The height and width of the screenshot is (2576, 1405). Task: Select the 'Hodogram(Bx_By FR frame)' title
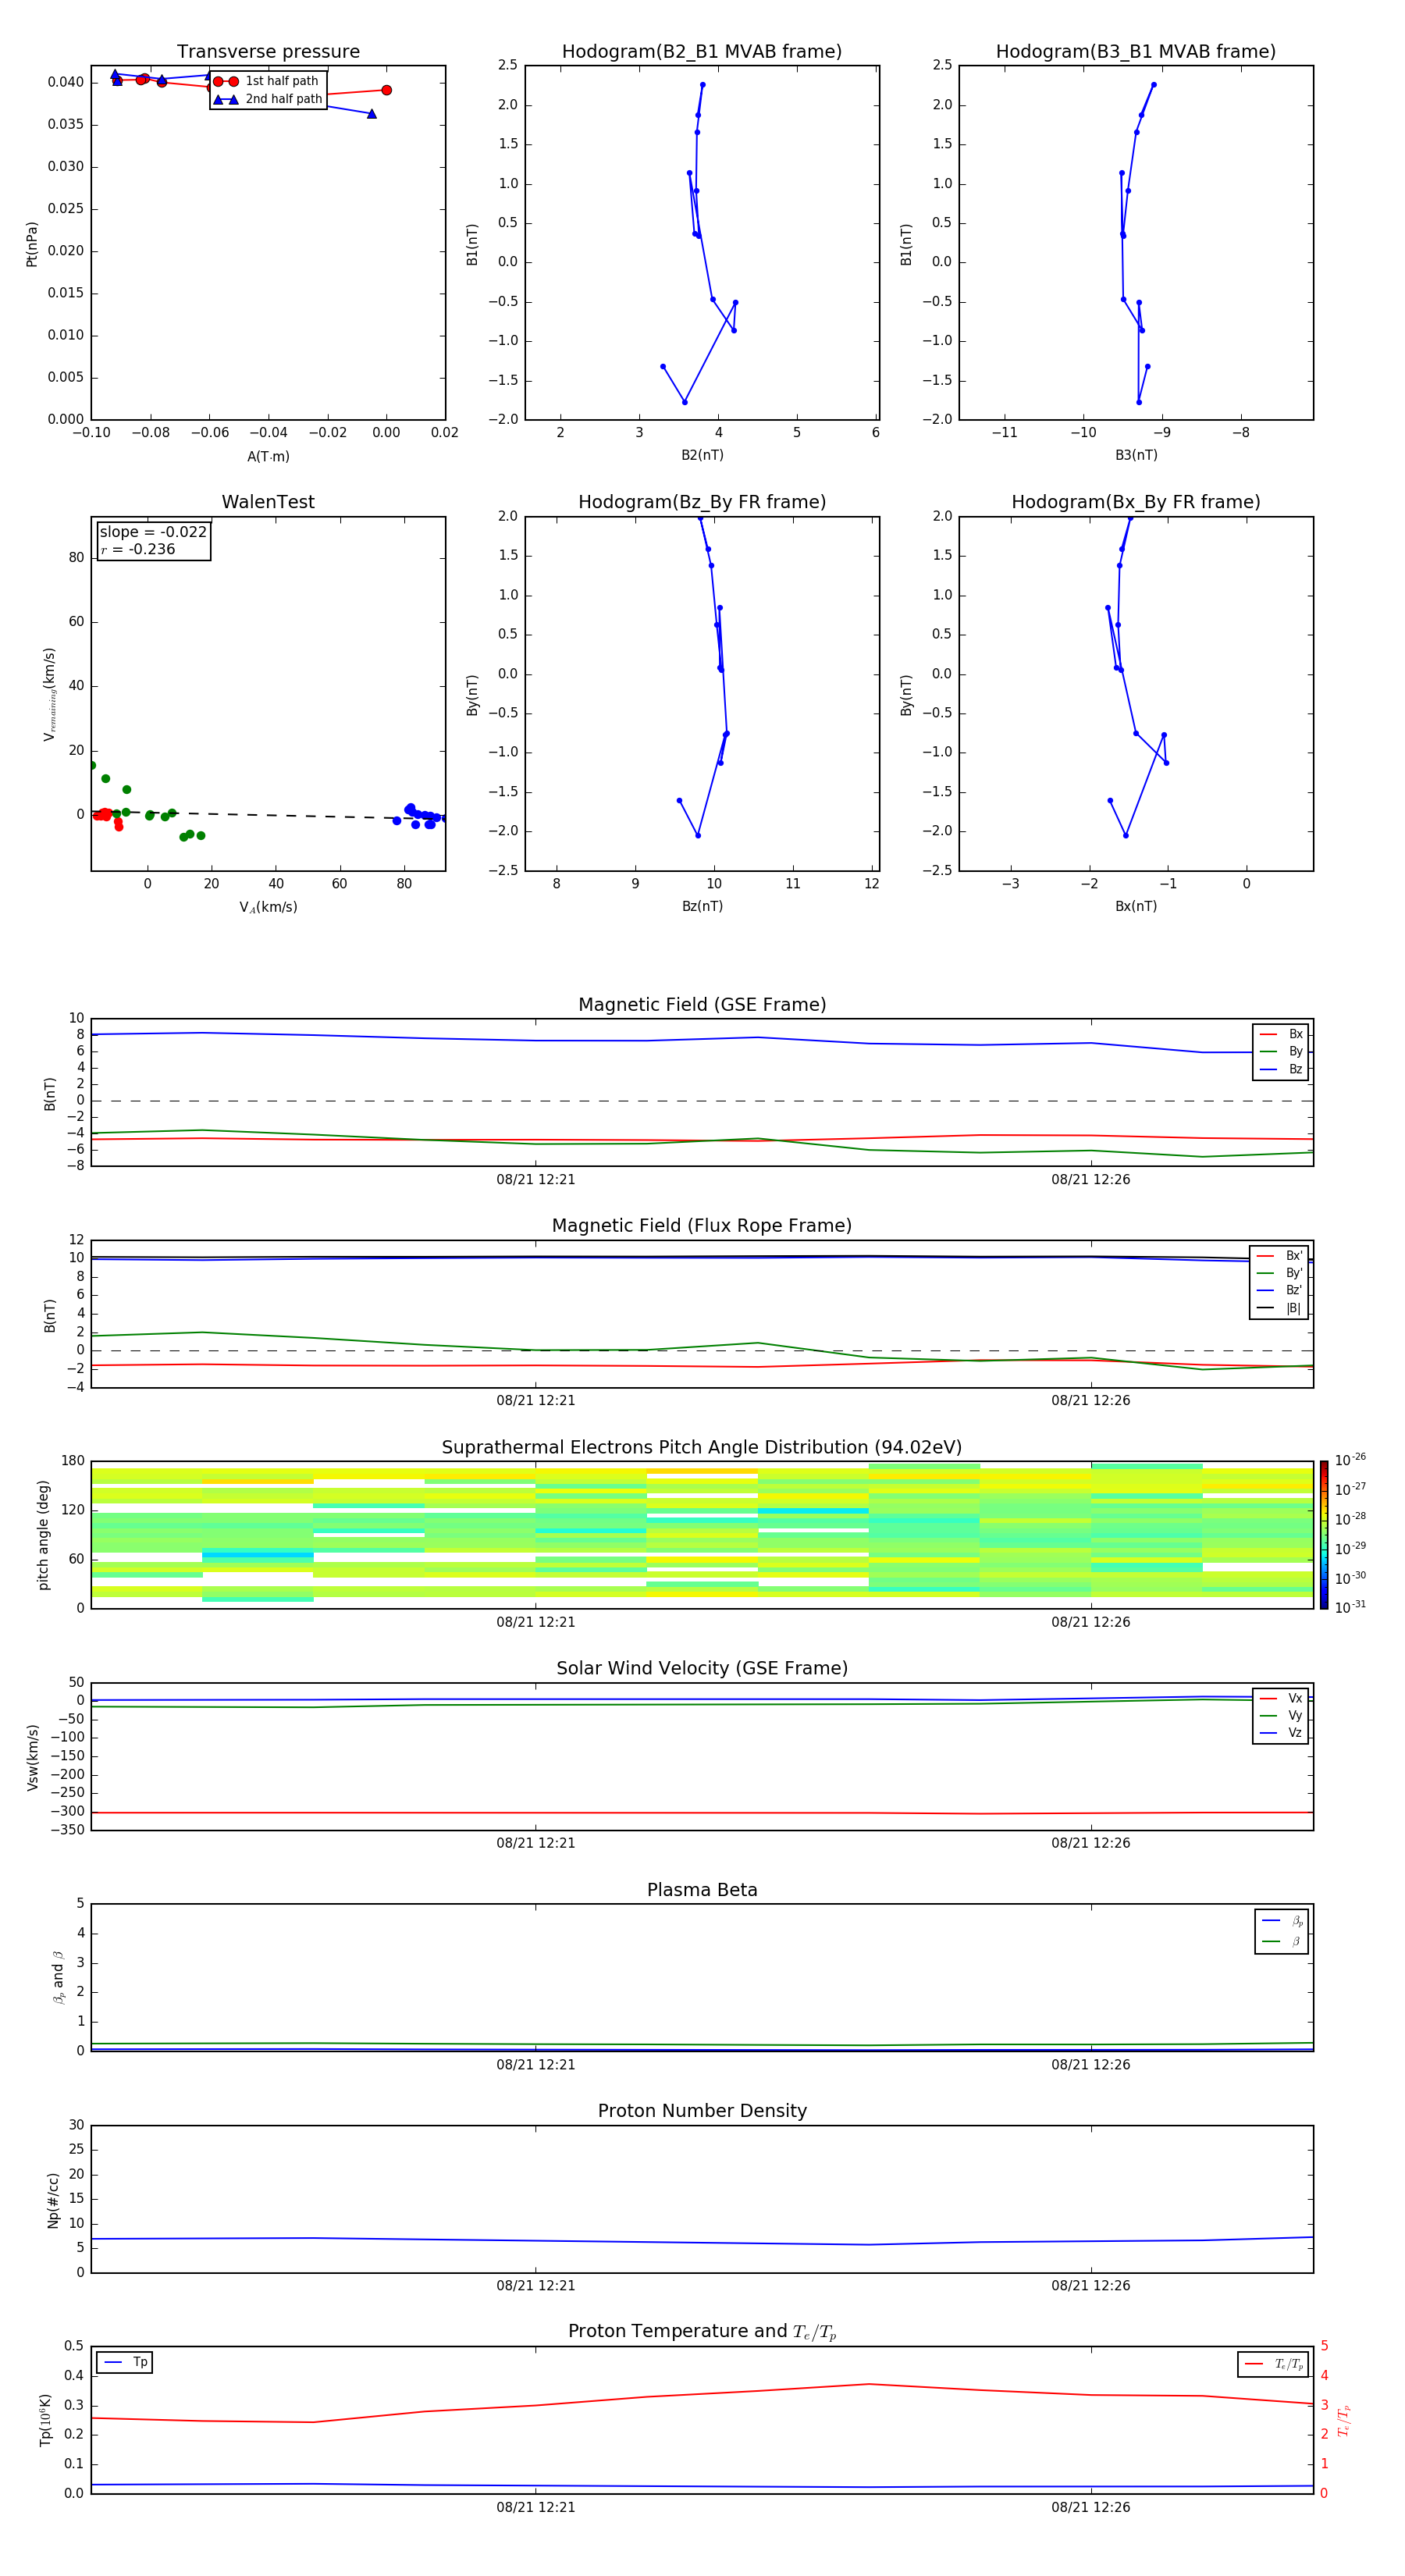[x=1136, y=502]
